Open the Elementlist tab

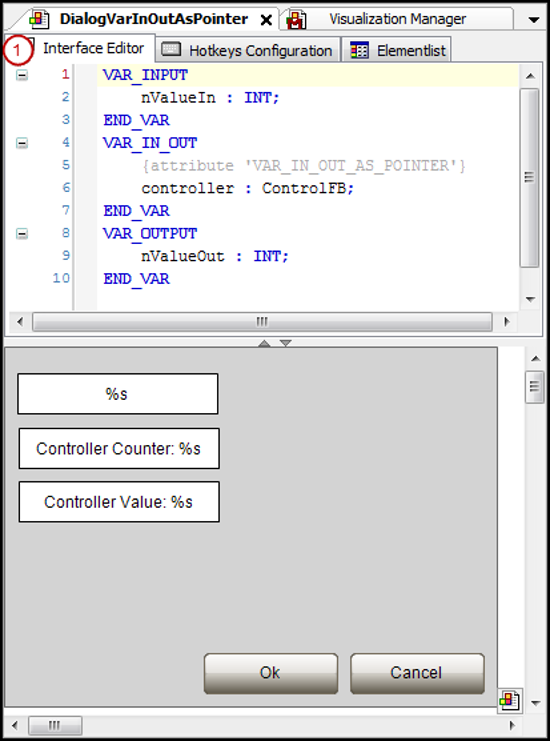tap(396, 50)
